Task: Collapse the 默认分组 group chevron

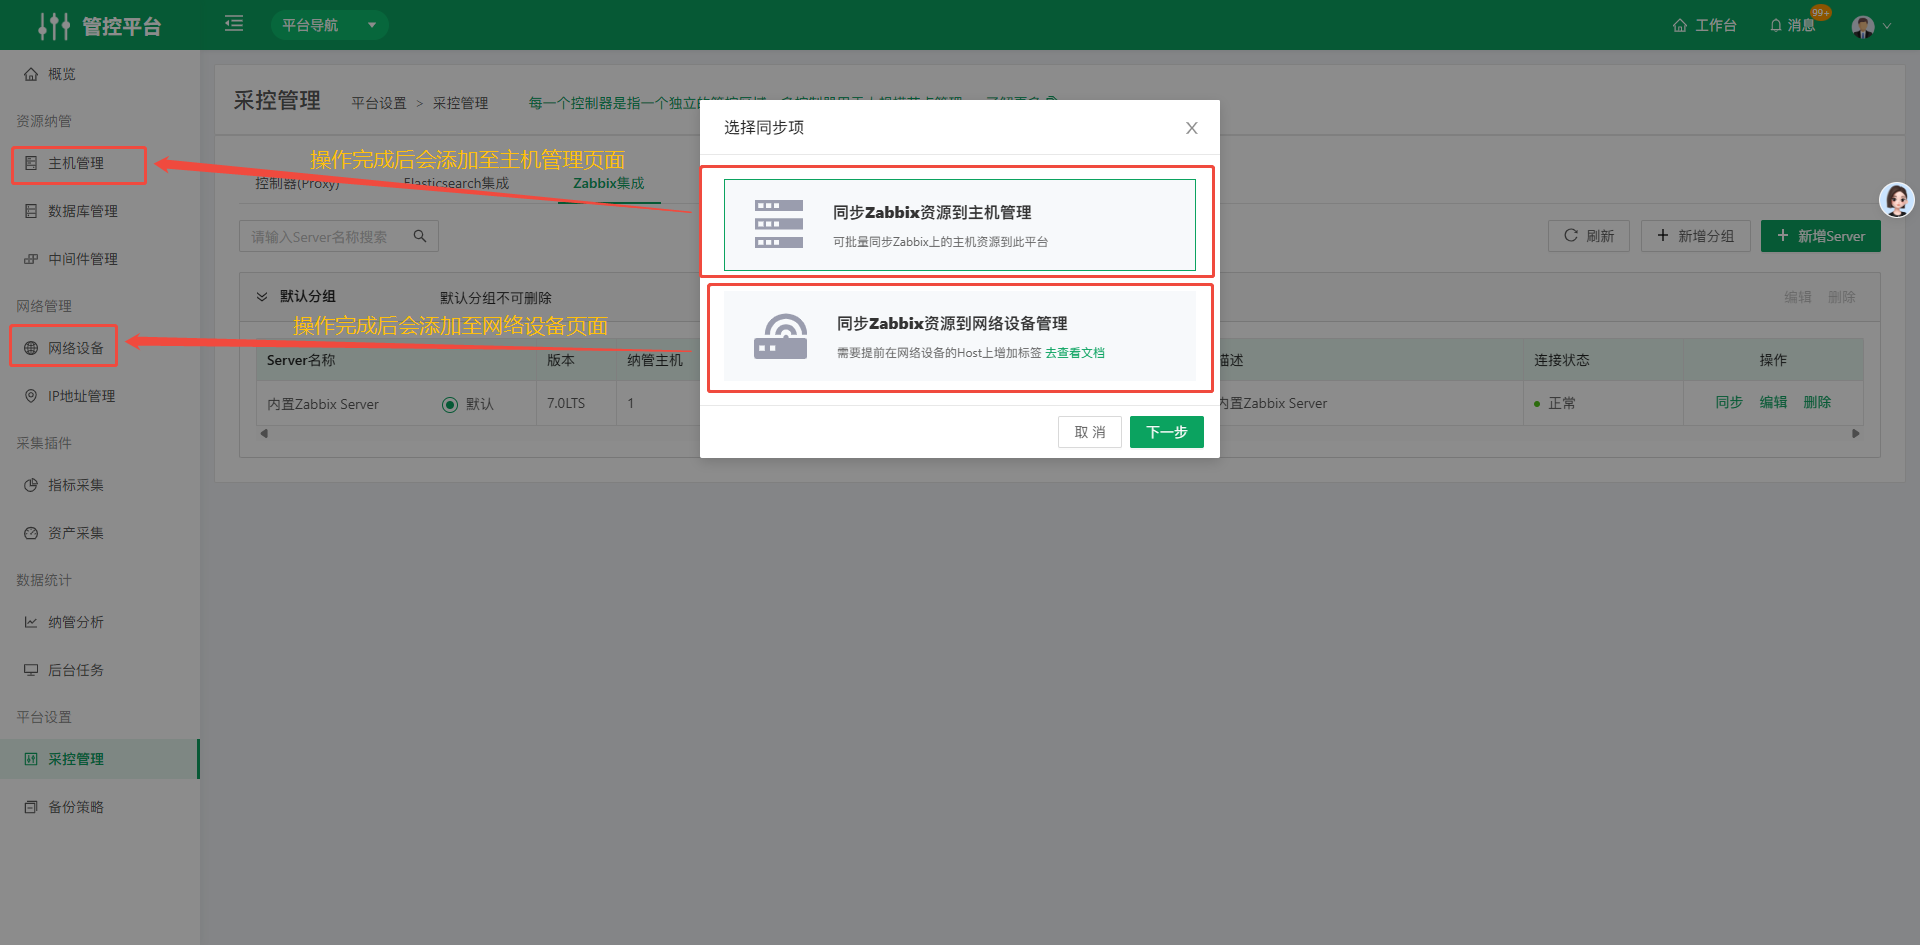Action: click(x=262, y=297)
